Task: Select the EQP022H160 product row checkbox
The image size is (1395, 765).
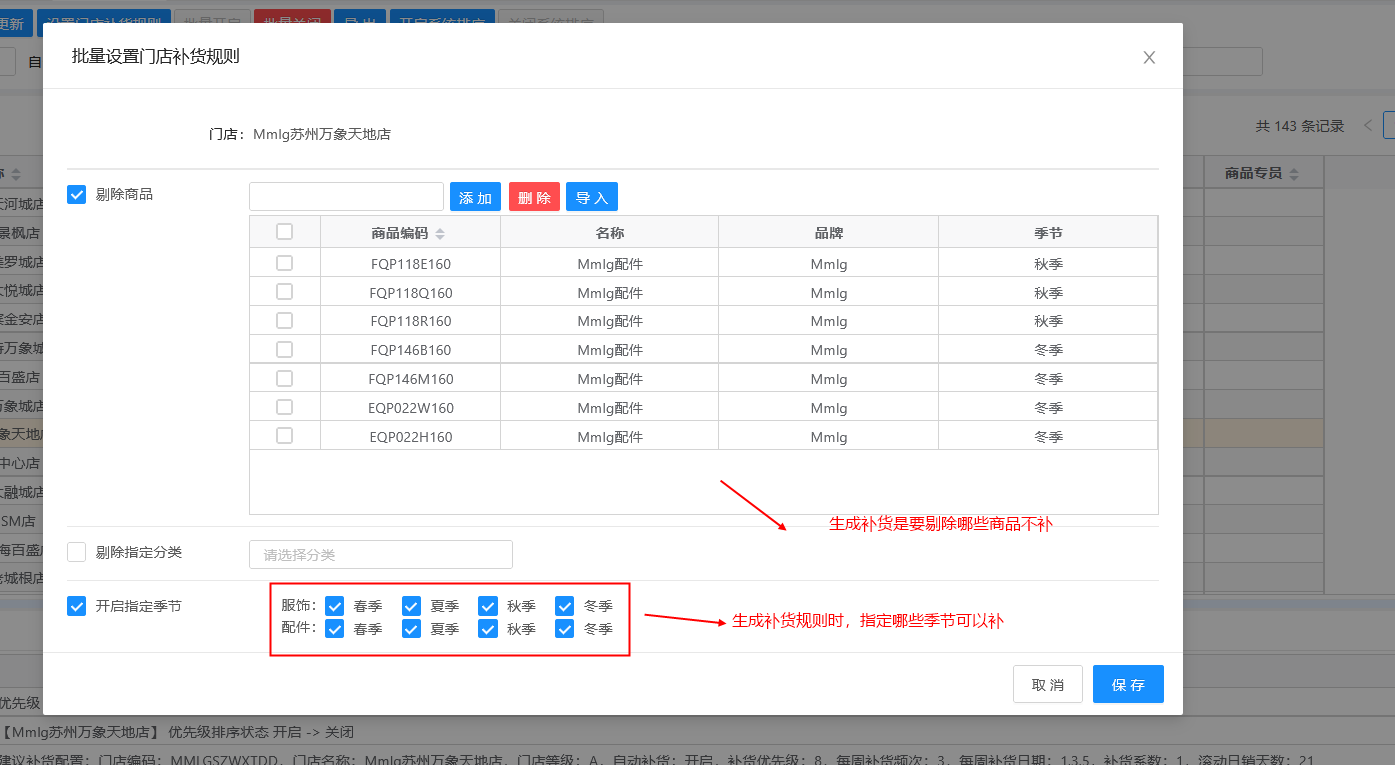Action: tap(285, 436)
